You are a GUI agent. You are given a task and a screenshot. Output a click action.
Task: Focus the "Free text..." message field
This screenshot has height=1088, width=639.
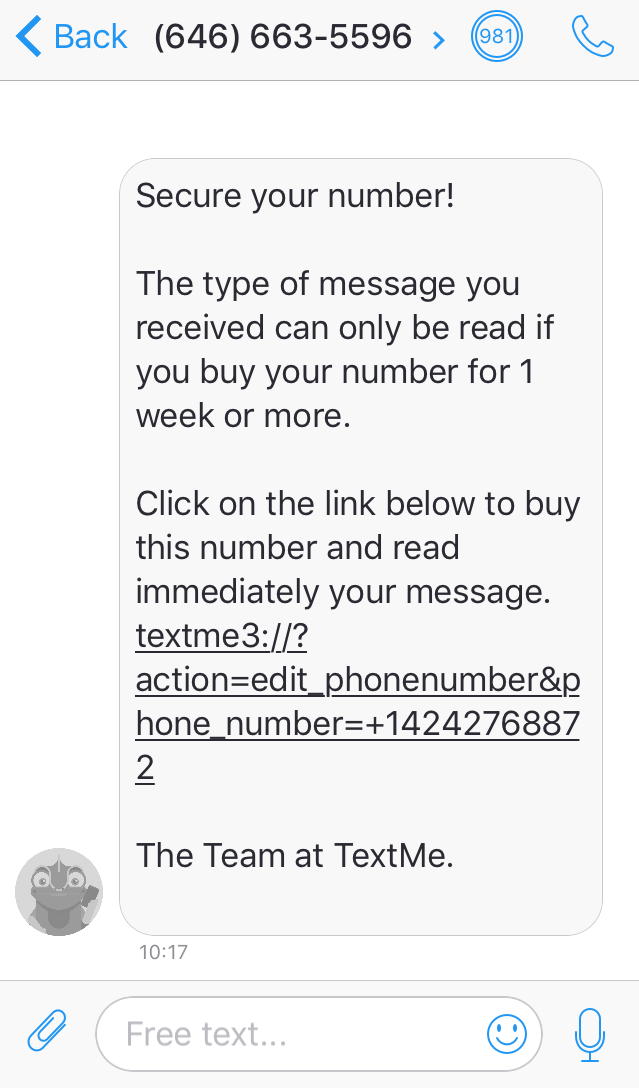click(290, 1033)
